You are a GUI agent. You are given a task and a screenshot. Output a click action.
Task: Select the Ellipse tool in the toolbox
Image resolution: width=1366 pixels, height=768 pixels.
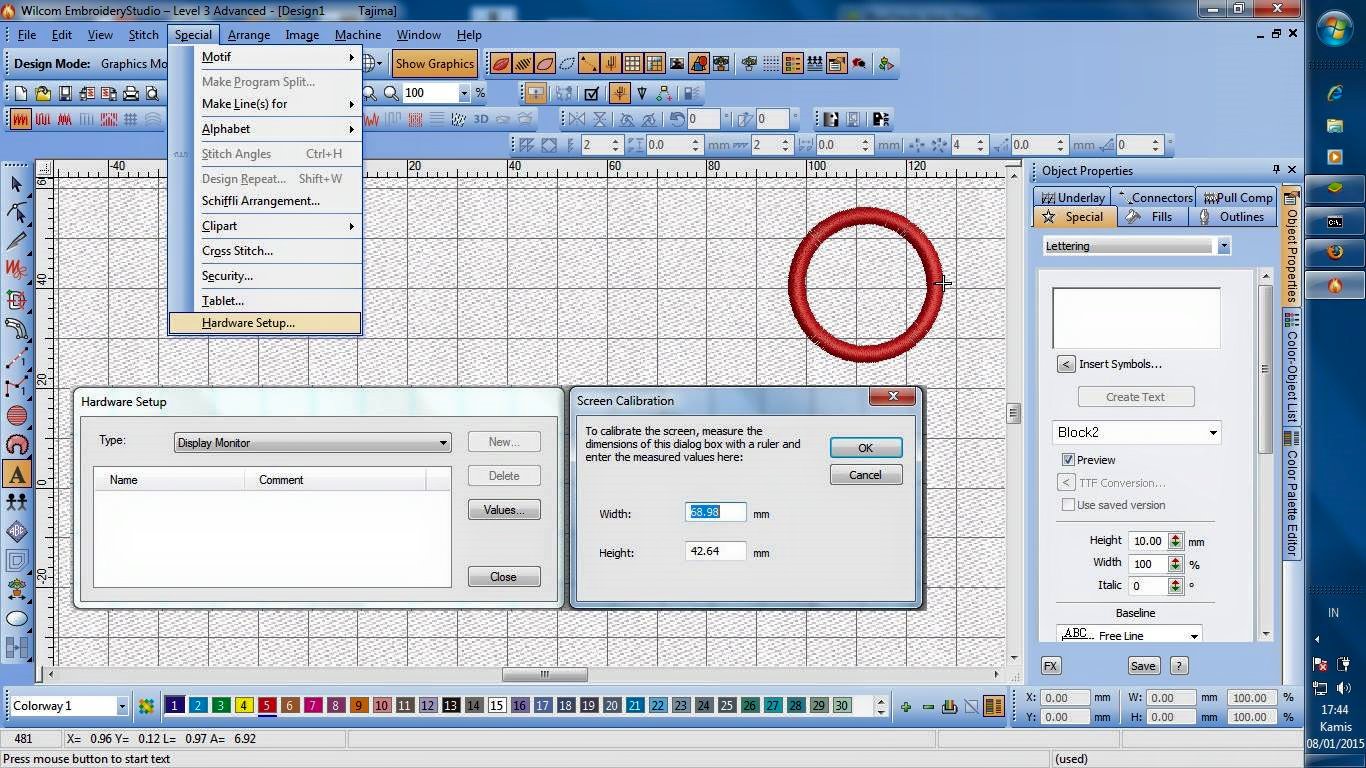click(x=15, y=618)
